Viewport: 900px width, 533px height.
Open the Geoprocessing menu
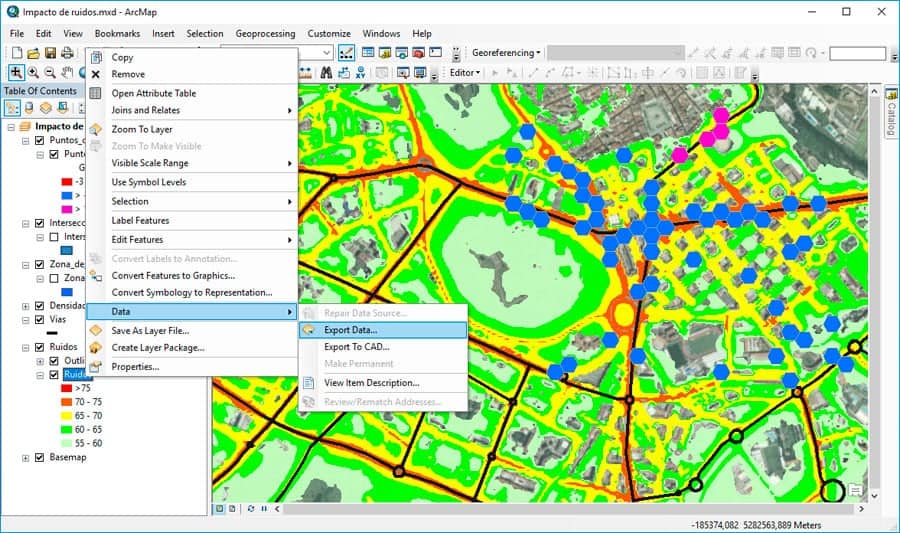click(265, 33)
